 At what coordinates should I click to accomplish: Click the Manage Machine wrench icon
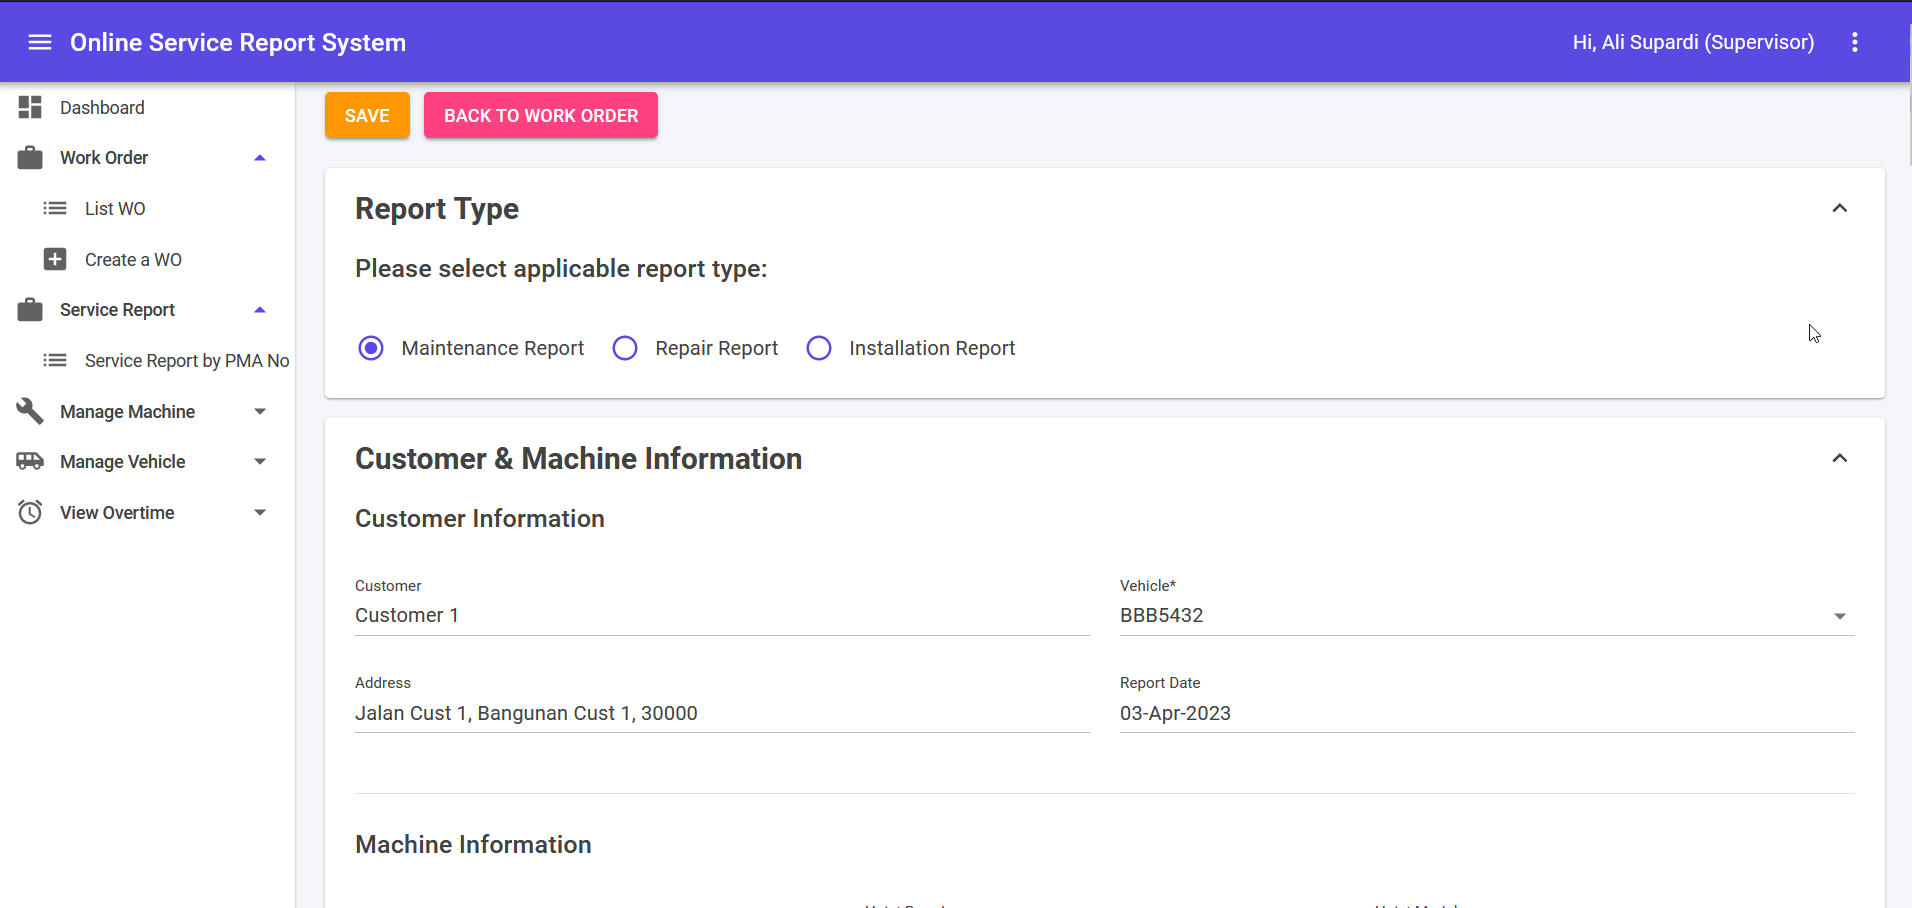(x=30, y=411)
